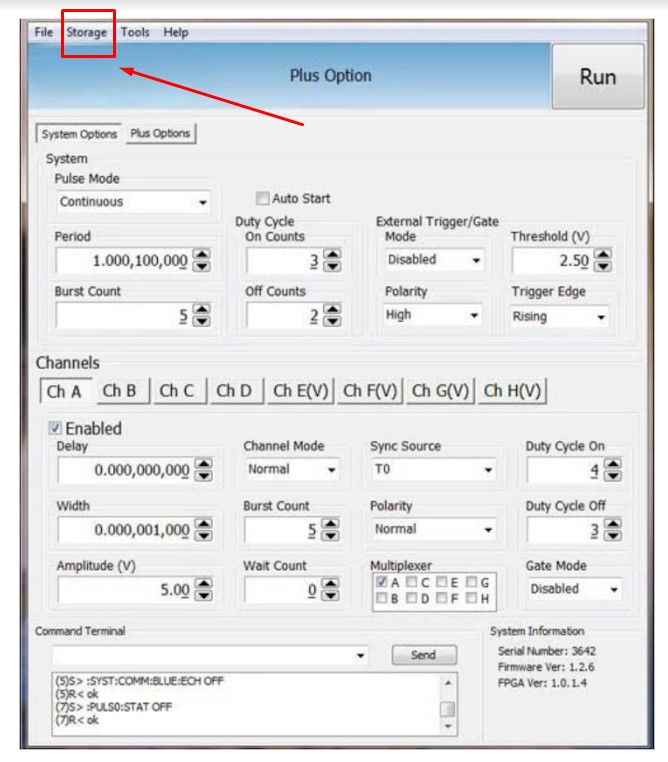
Task: Open the External Trigger/Gate Mode dropdown
Action: click(x=434, y=260)
